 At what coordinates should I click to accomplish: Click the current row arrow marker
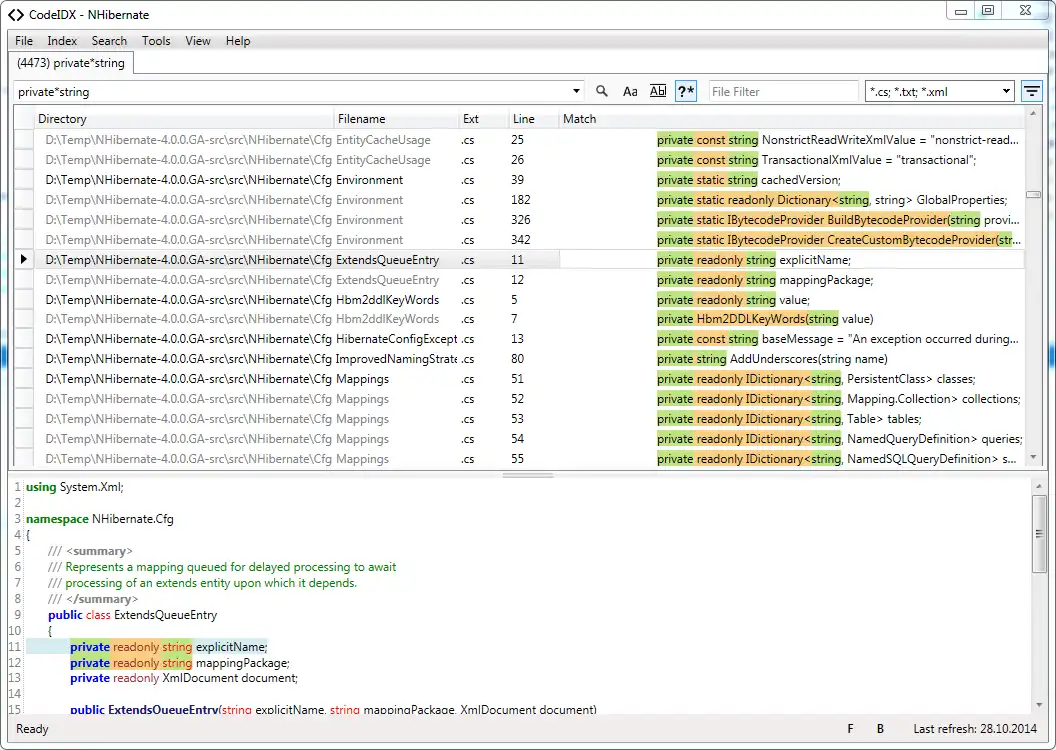tap(24, 259)
